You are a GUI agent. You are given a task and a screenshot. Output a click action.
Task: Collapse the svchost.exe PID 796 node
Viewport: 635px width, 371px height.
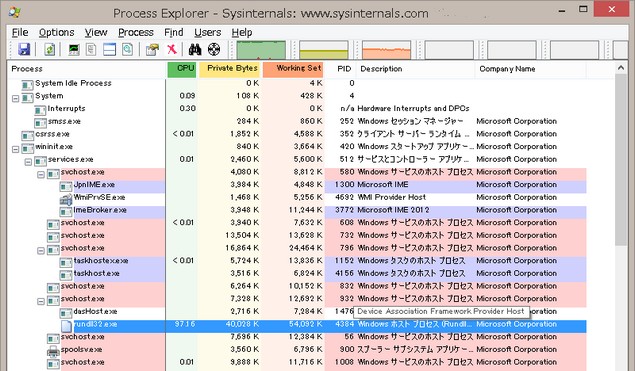click(x=41, y=251)
